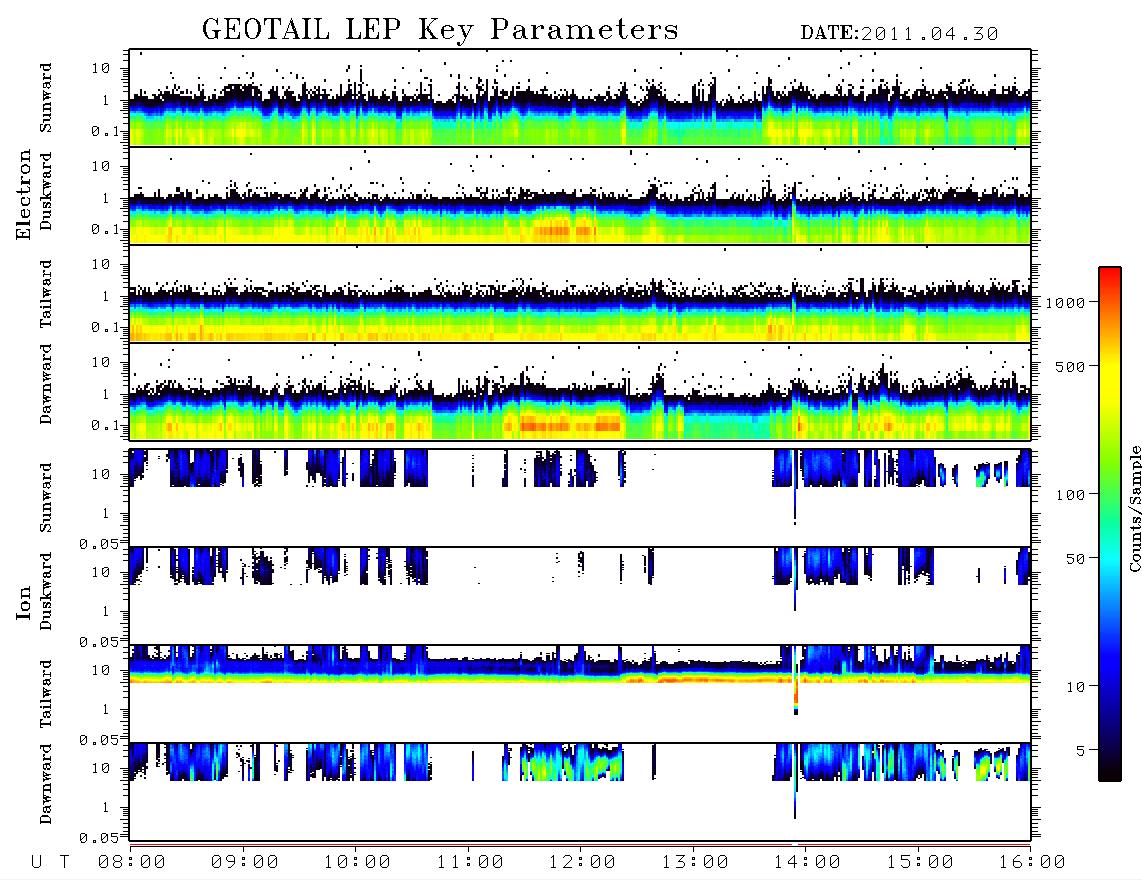The height and width of the screenshot is (880, 1142).
Task: Click the 13:00 time tick label
Action: (695, 862)
